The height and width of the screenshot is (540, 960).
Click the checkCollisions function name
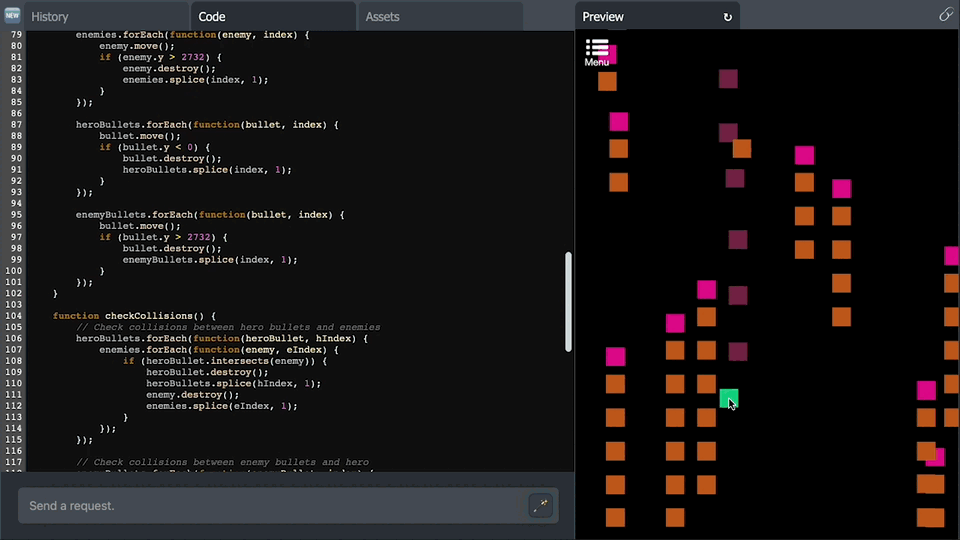(149, 316)
